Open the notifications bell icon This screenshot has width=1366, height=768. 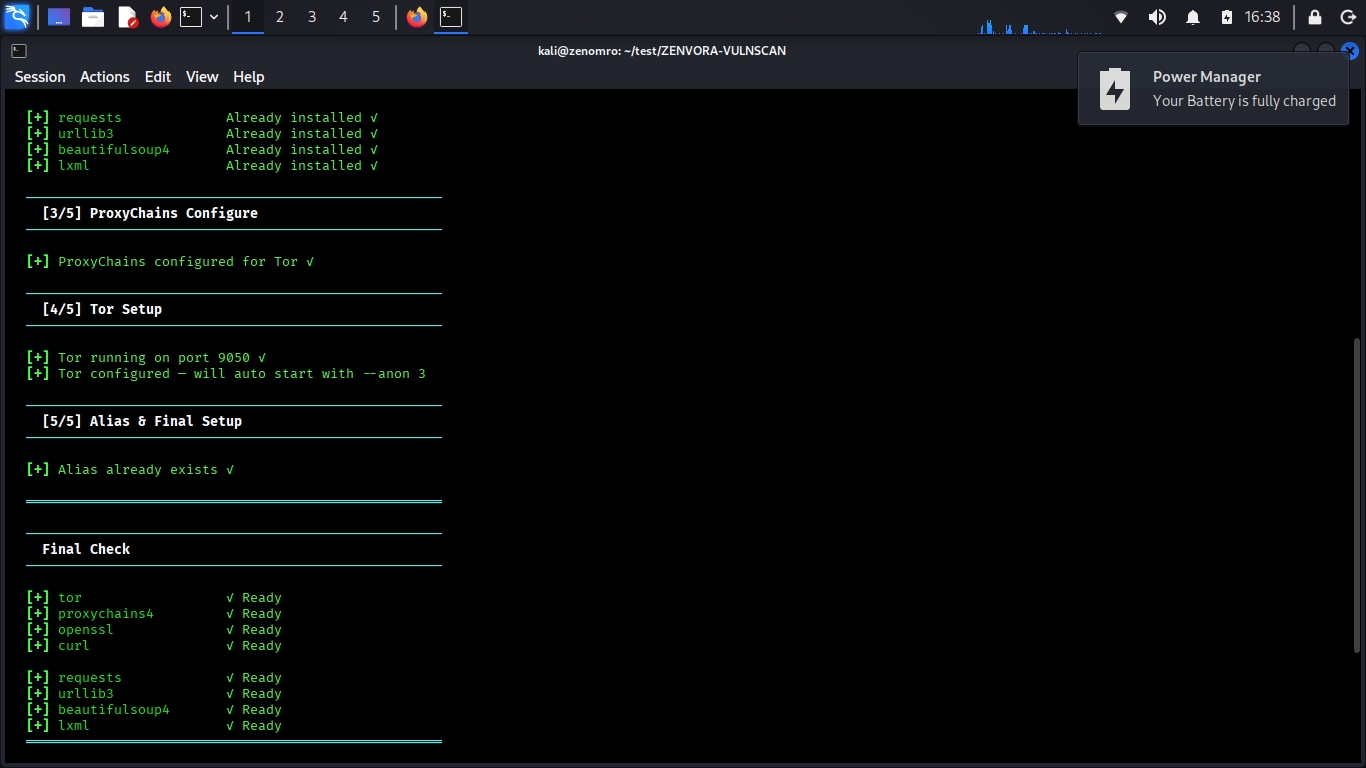1193,17
